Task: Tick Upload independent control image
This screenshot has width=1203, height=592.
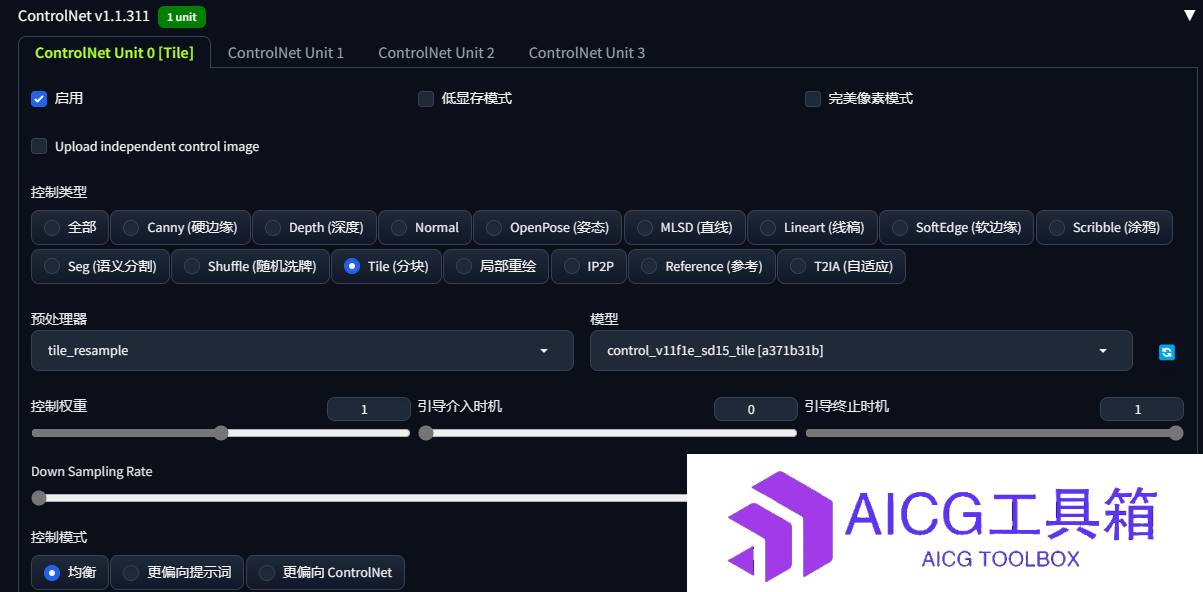Action: 39,146
